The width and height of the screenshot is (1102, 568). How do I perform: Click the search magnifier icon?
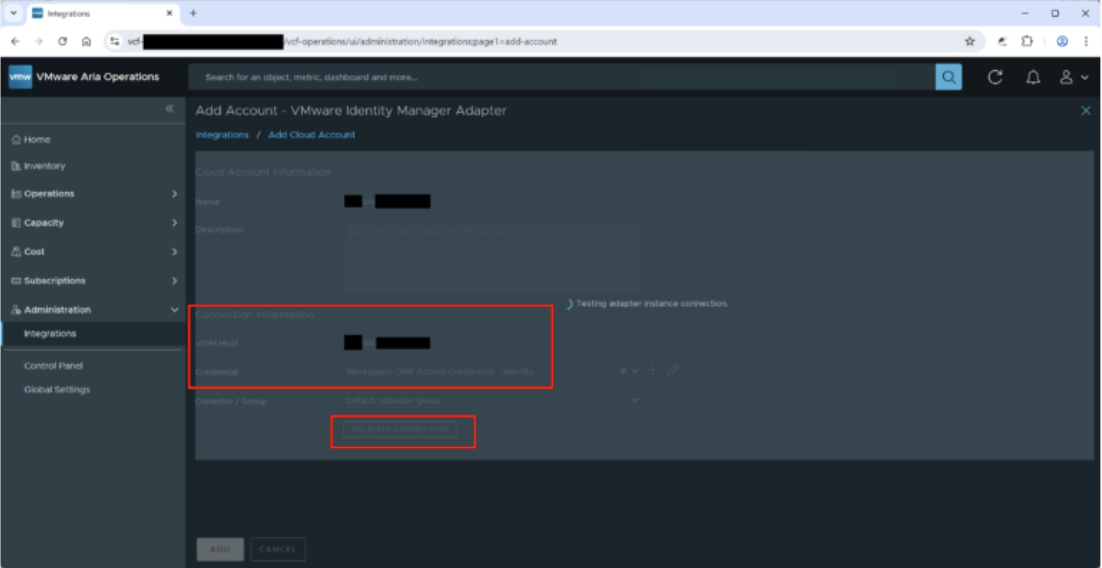(948, 77)
